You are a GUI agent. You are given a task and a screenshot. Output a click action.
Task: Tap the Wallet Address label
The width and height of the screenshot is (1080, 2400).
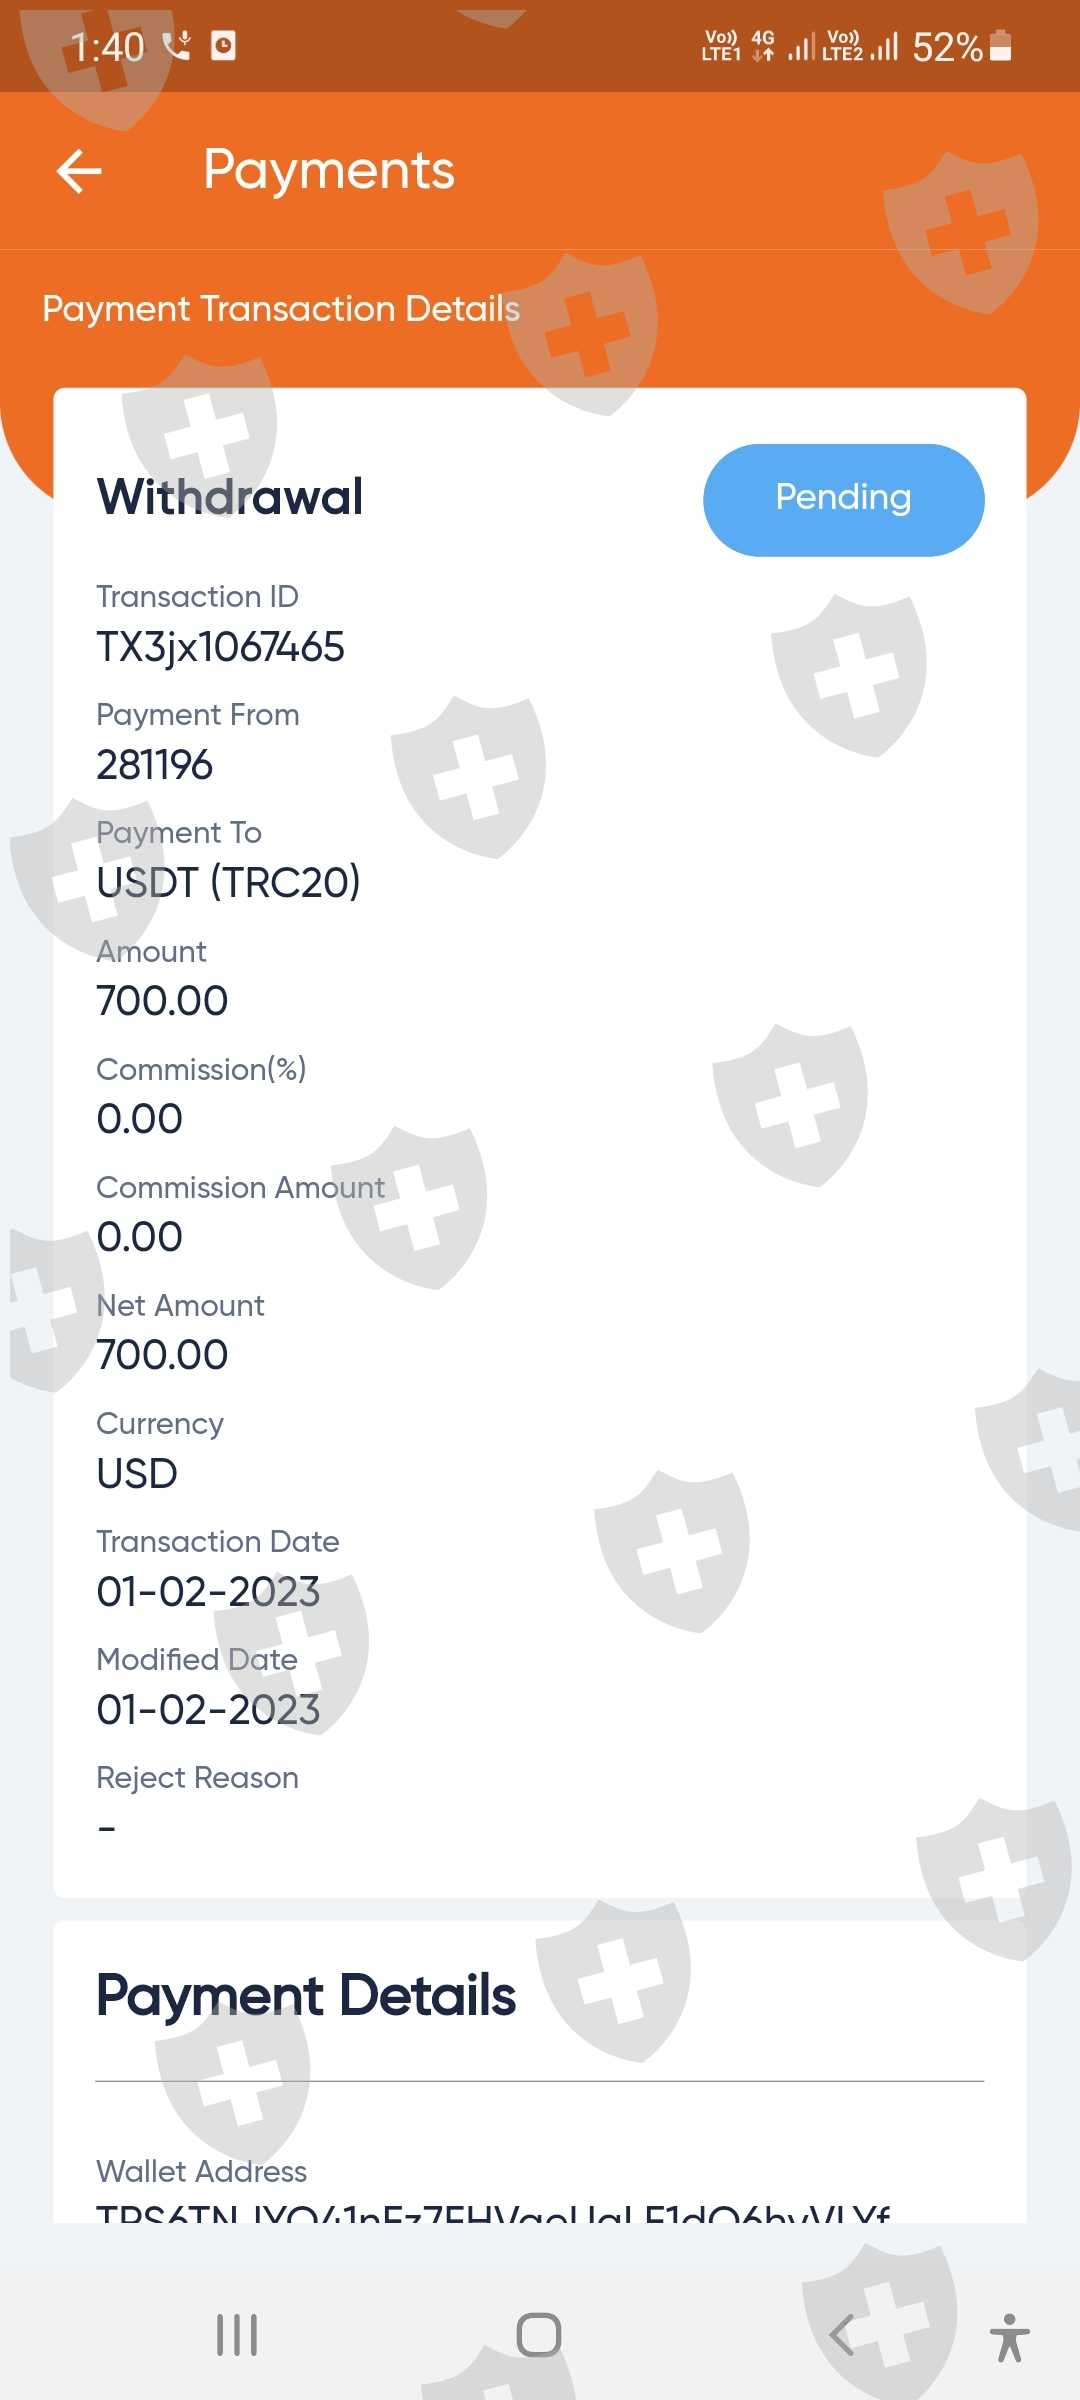(201, 2171)
